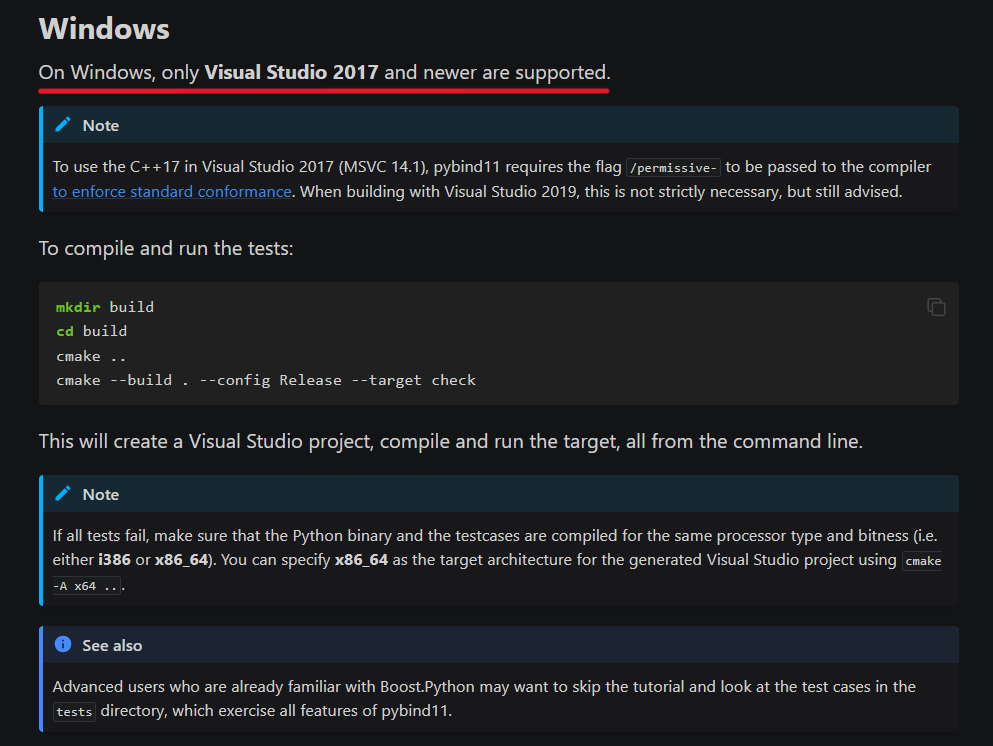Click 'To compile and run the tests:' text
The height and width of the screenshot is (746, 993).
point(166,248)
